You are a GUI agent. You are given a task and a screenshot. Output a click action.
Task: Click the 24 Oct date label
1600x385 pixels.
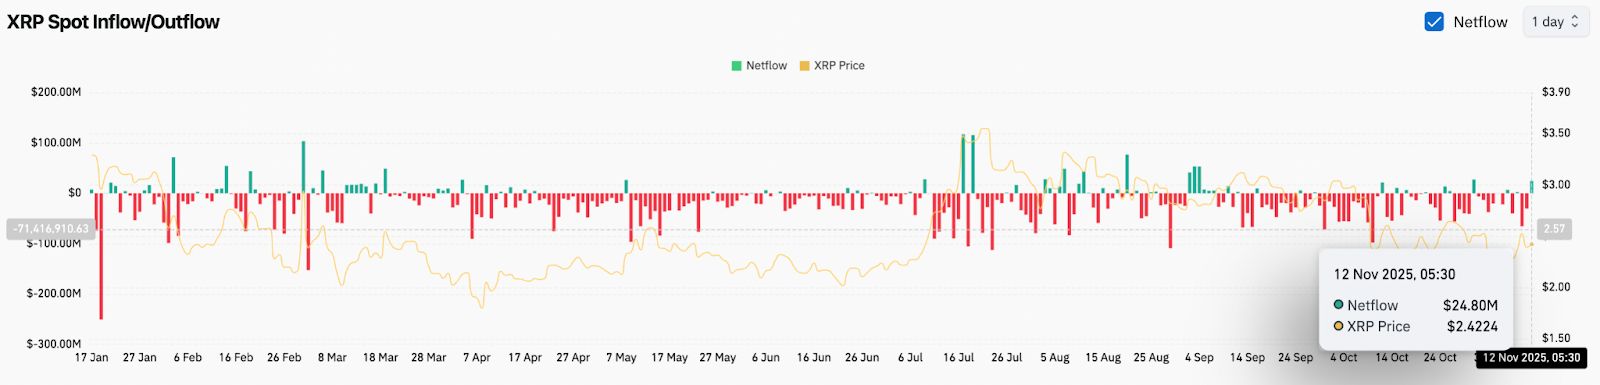(1440, 357)
